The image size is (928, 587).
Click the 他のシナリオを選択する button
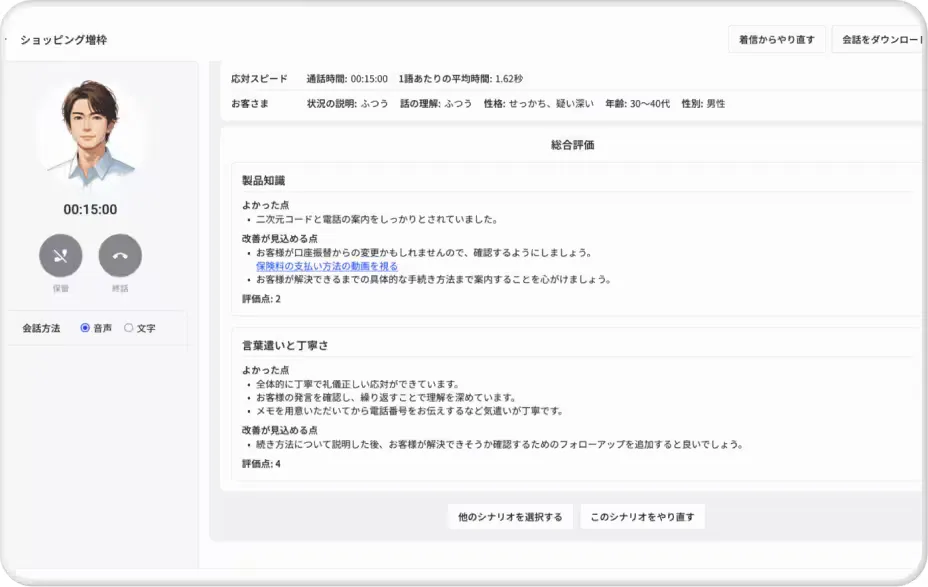[510, 517]
